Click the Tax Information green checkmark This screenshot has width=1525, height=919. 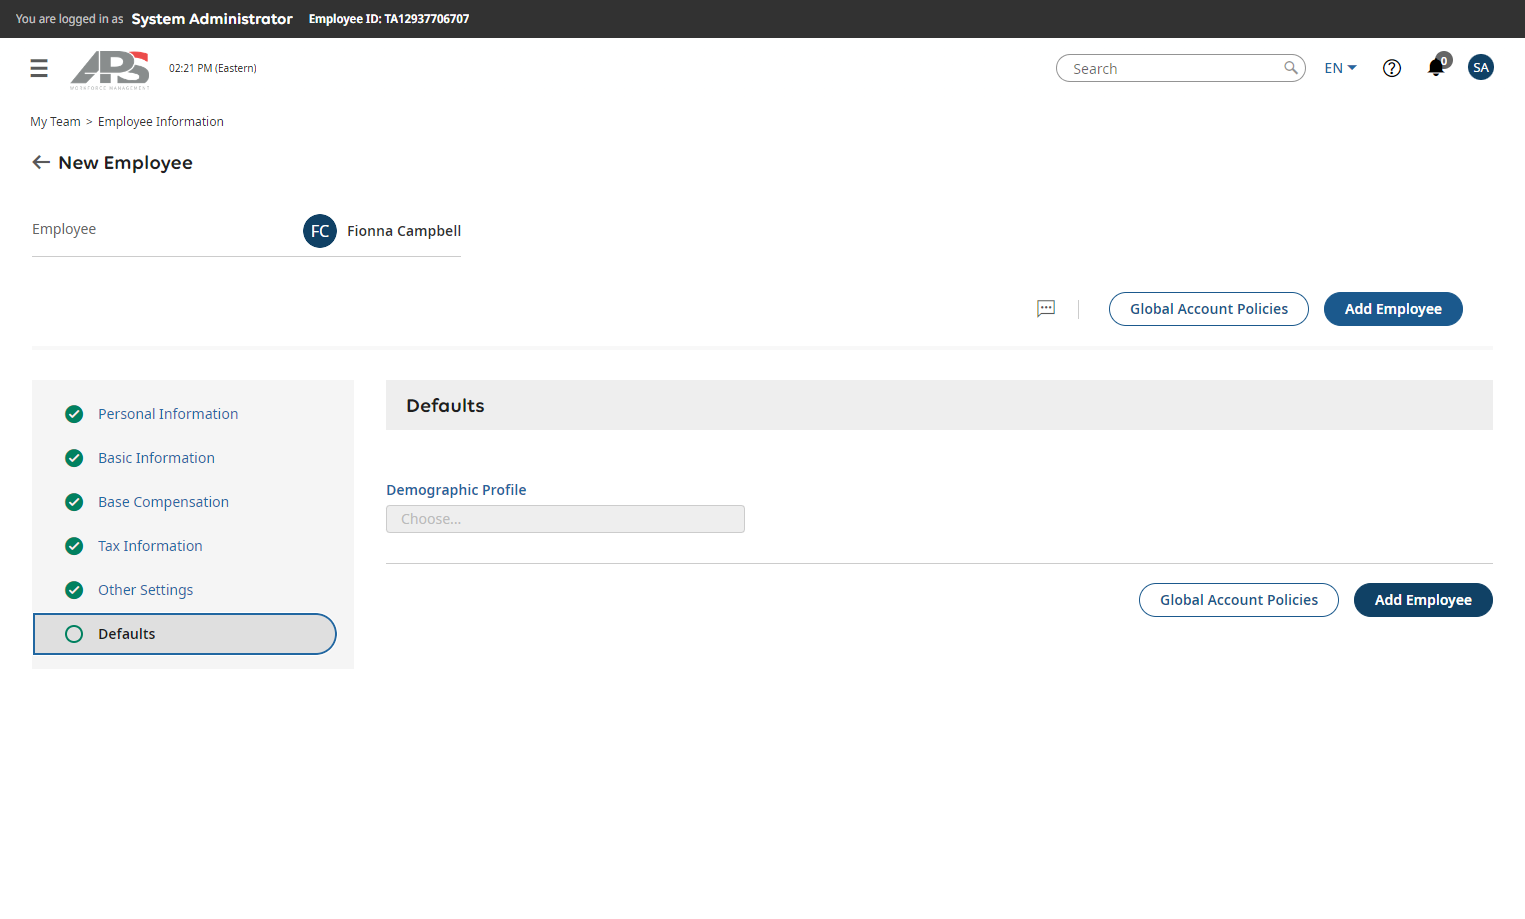point(74,546)
